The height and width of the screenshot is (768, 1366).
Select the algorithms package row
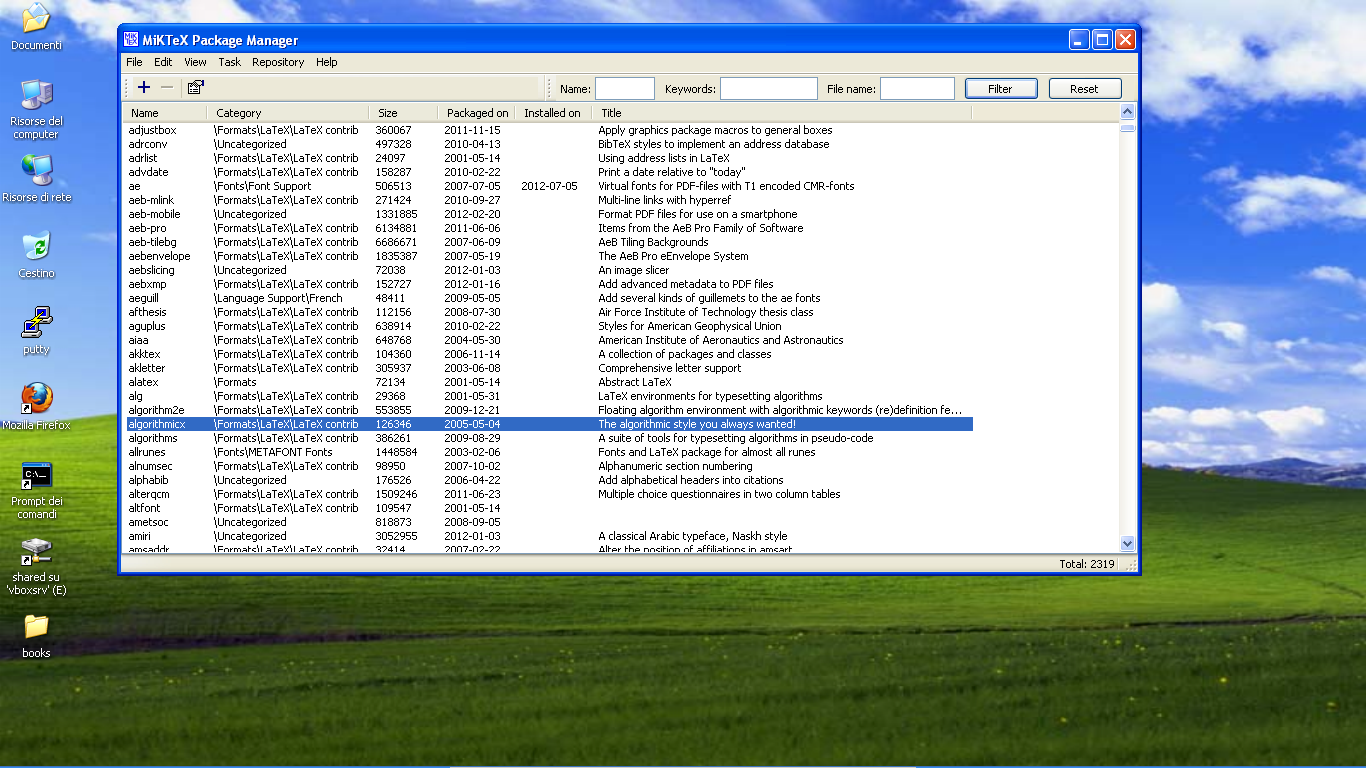click(548, 438)
